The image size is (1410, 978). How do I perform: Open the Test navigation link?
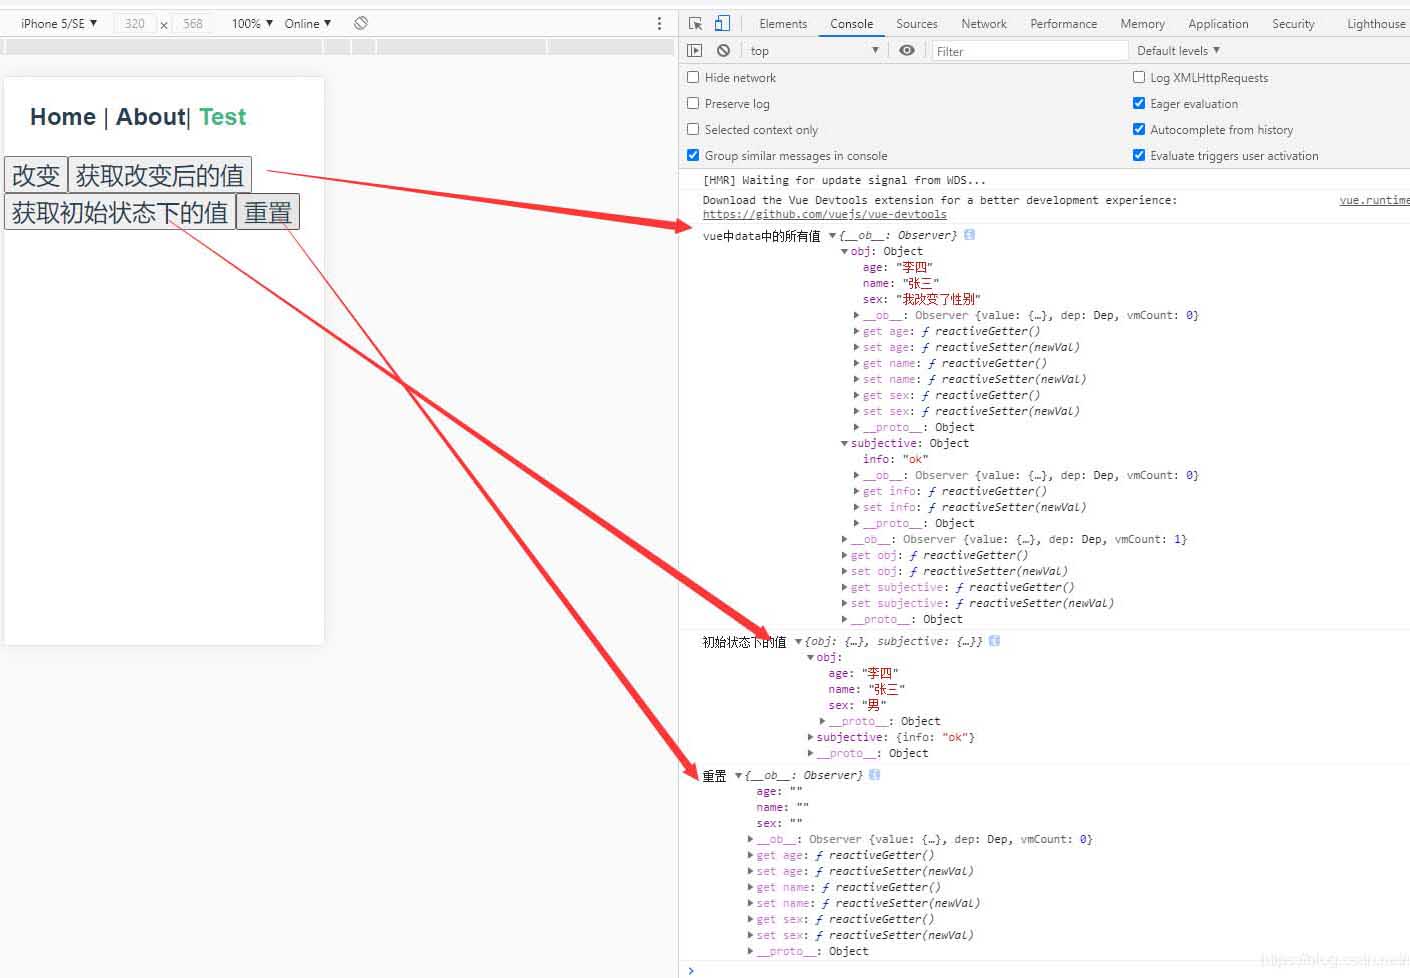[x=222, y=117]
